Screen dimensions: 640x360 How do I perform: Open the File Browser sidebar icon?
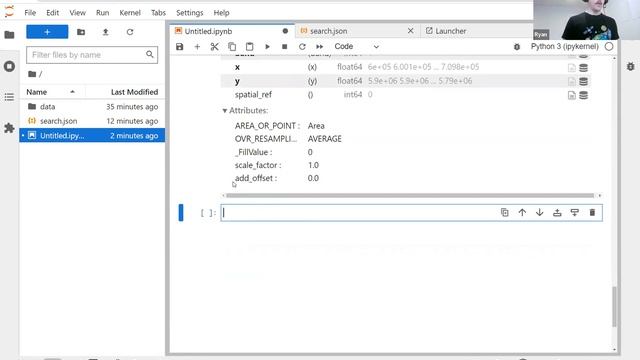9,35
